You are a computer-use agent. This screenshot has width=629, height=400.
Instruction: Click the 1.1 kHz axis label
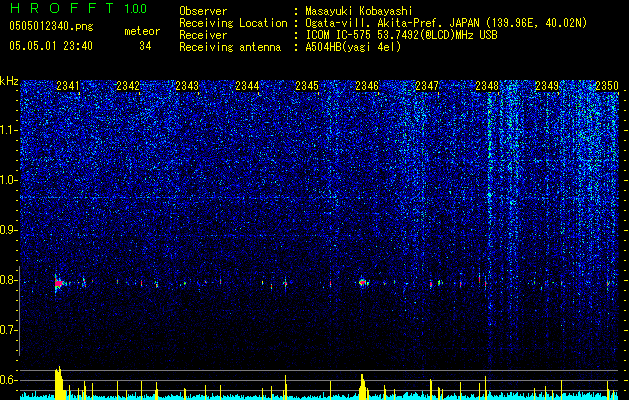[x=9, y=130]
